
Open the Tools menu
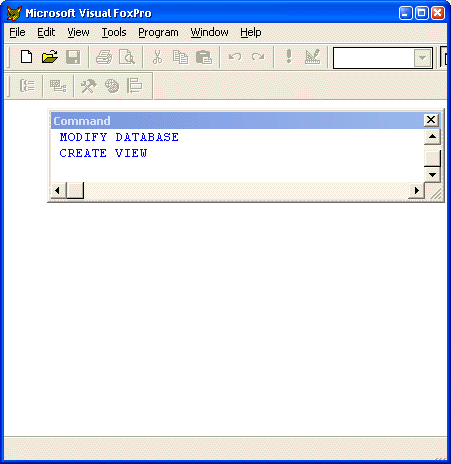[x=114, y=32]
